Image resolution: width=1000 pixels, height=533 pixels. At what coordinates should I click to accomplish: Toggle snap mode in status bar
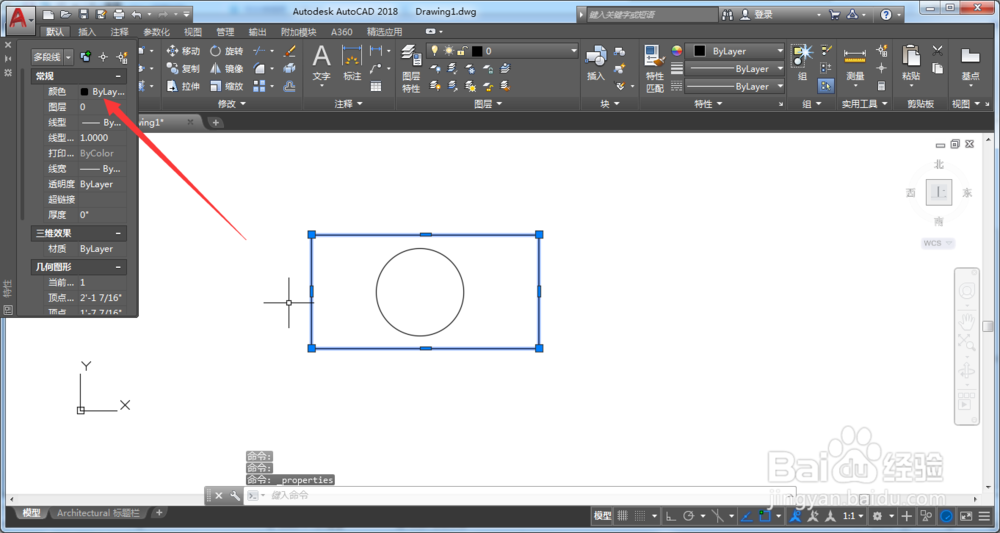pos(640,516)
